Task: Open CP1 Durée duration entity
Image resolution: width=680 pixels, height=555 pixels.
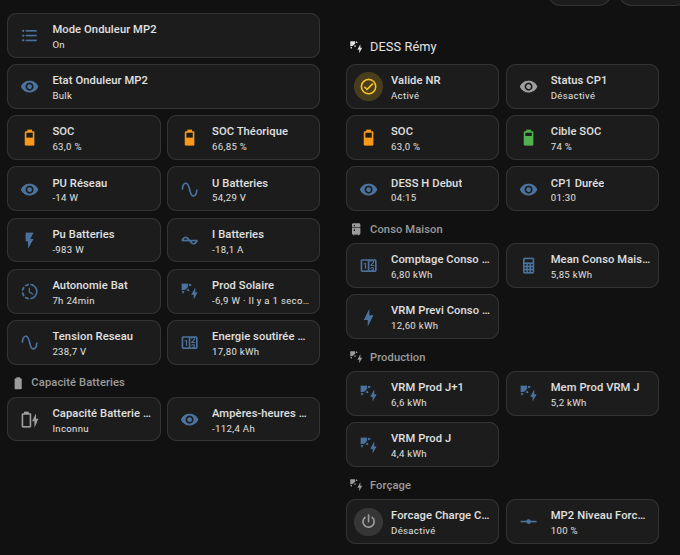Action: 582,189
